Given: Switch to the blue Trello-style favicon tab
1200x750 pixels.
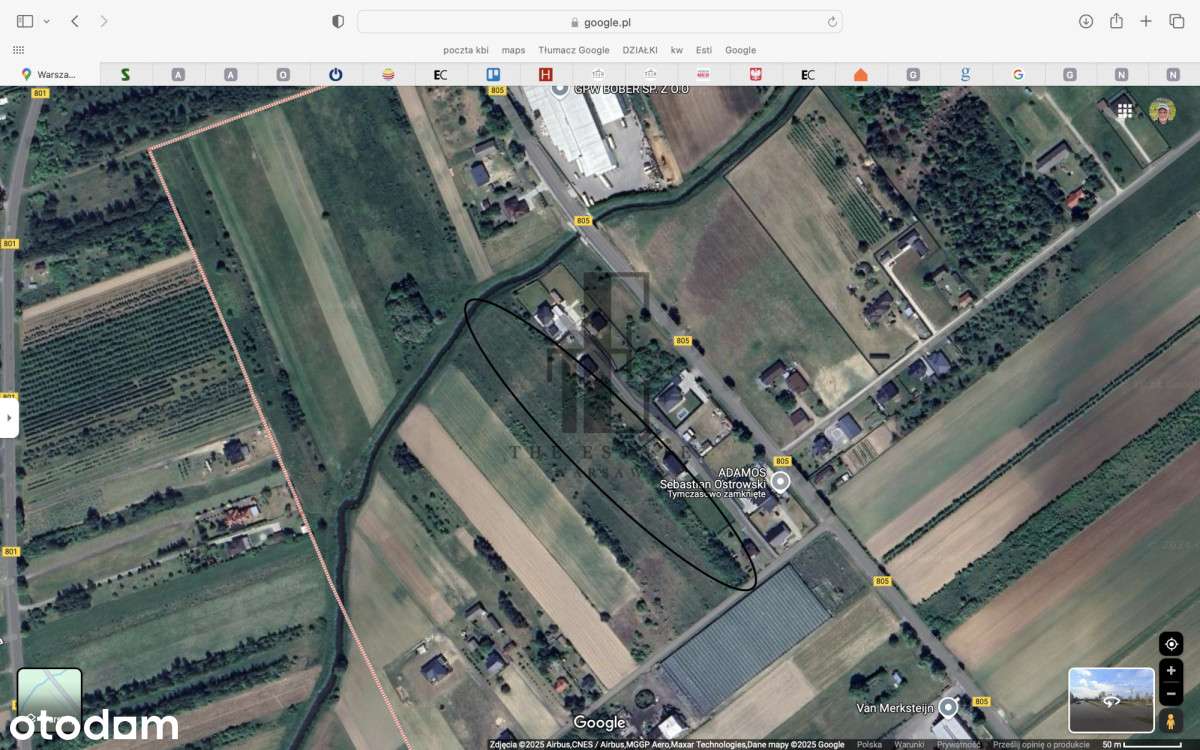Looking at the screenshot, I should click(493, 74).
